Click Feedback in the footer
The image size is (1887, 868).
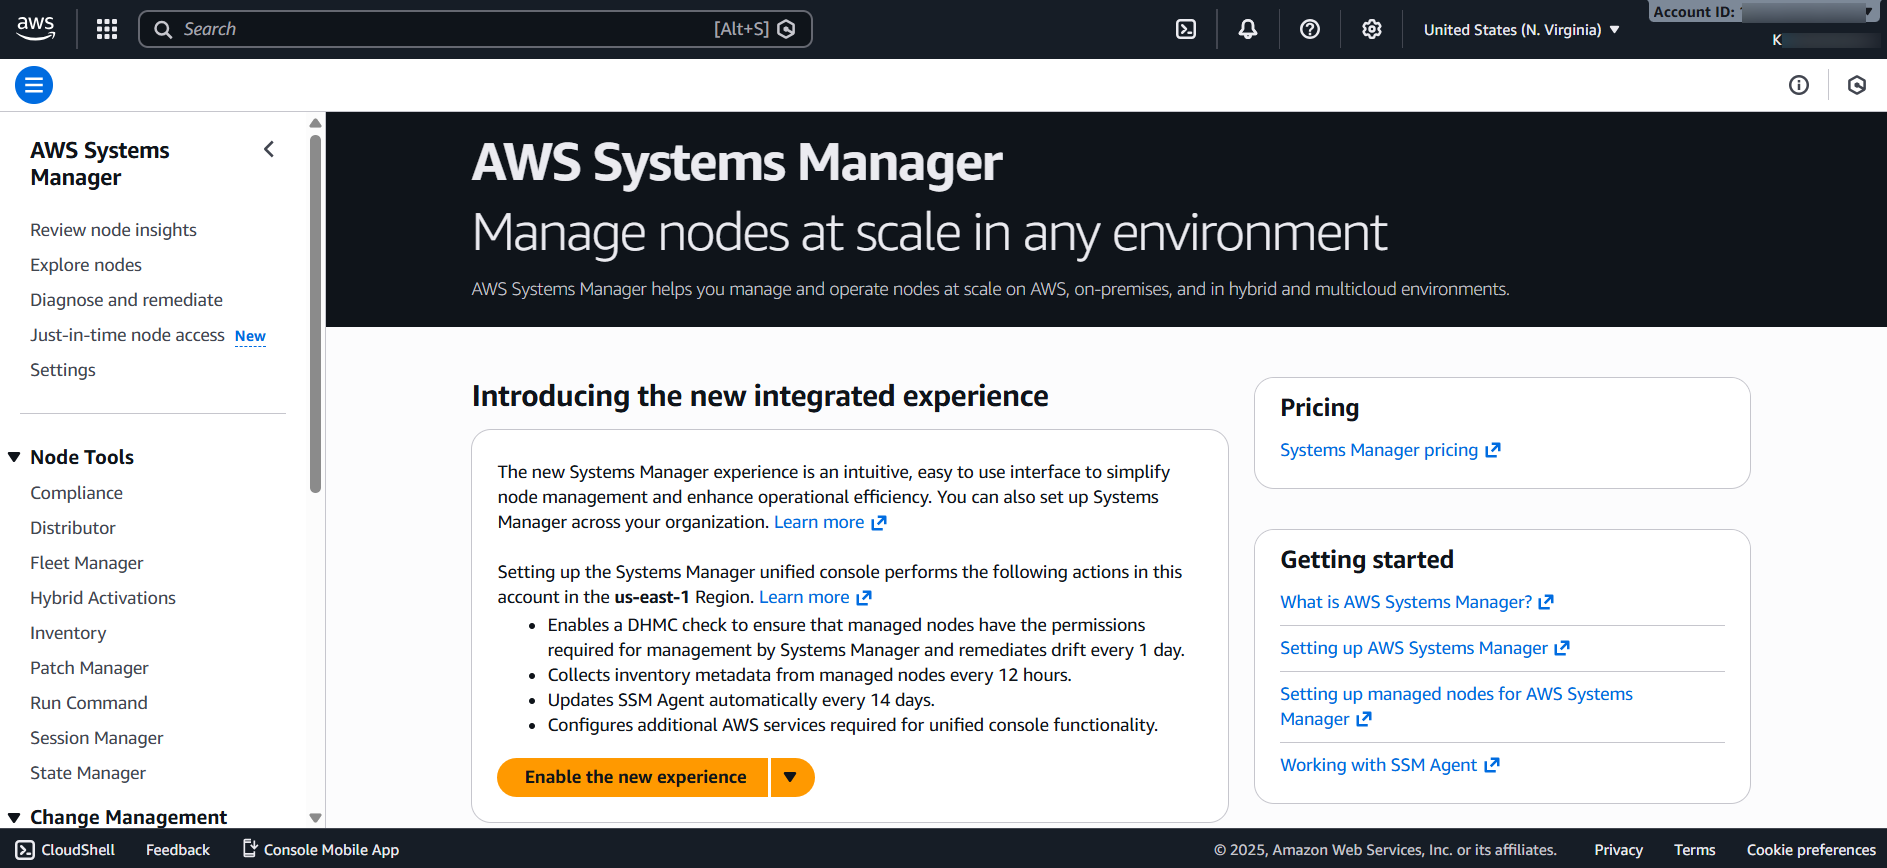(x=178, y=850)
